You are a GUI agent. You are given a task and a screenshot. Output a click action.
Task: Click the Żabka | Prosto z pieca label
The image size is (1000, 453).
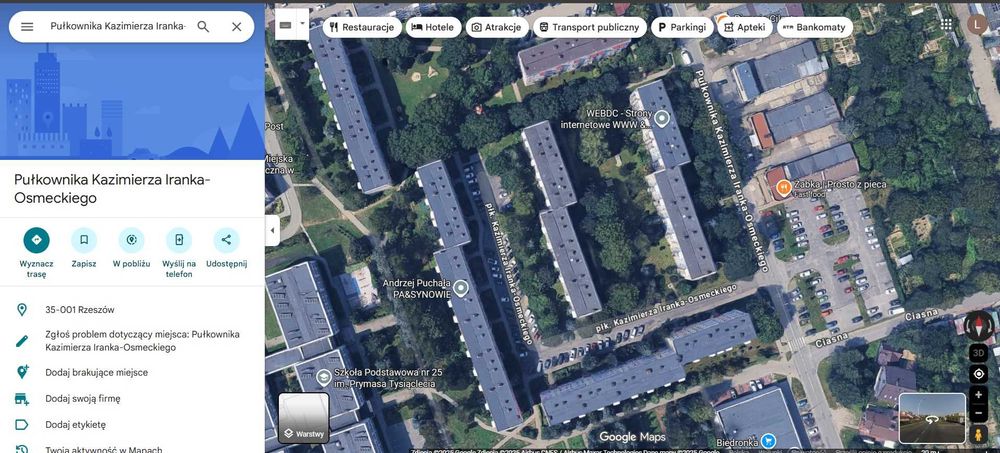[x=840, y=184]
